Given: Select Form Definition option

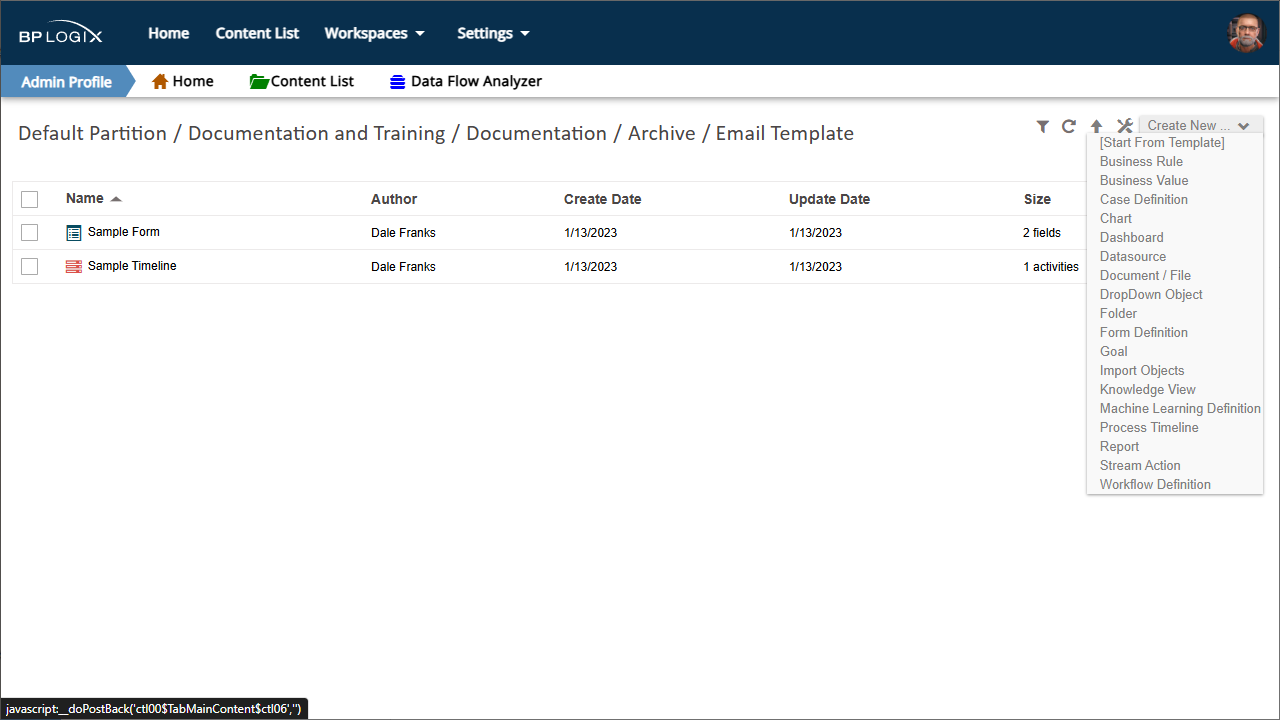Looking at the screenshot, I should 1144,333.
